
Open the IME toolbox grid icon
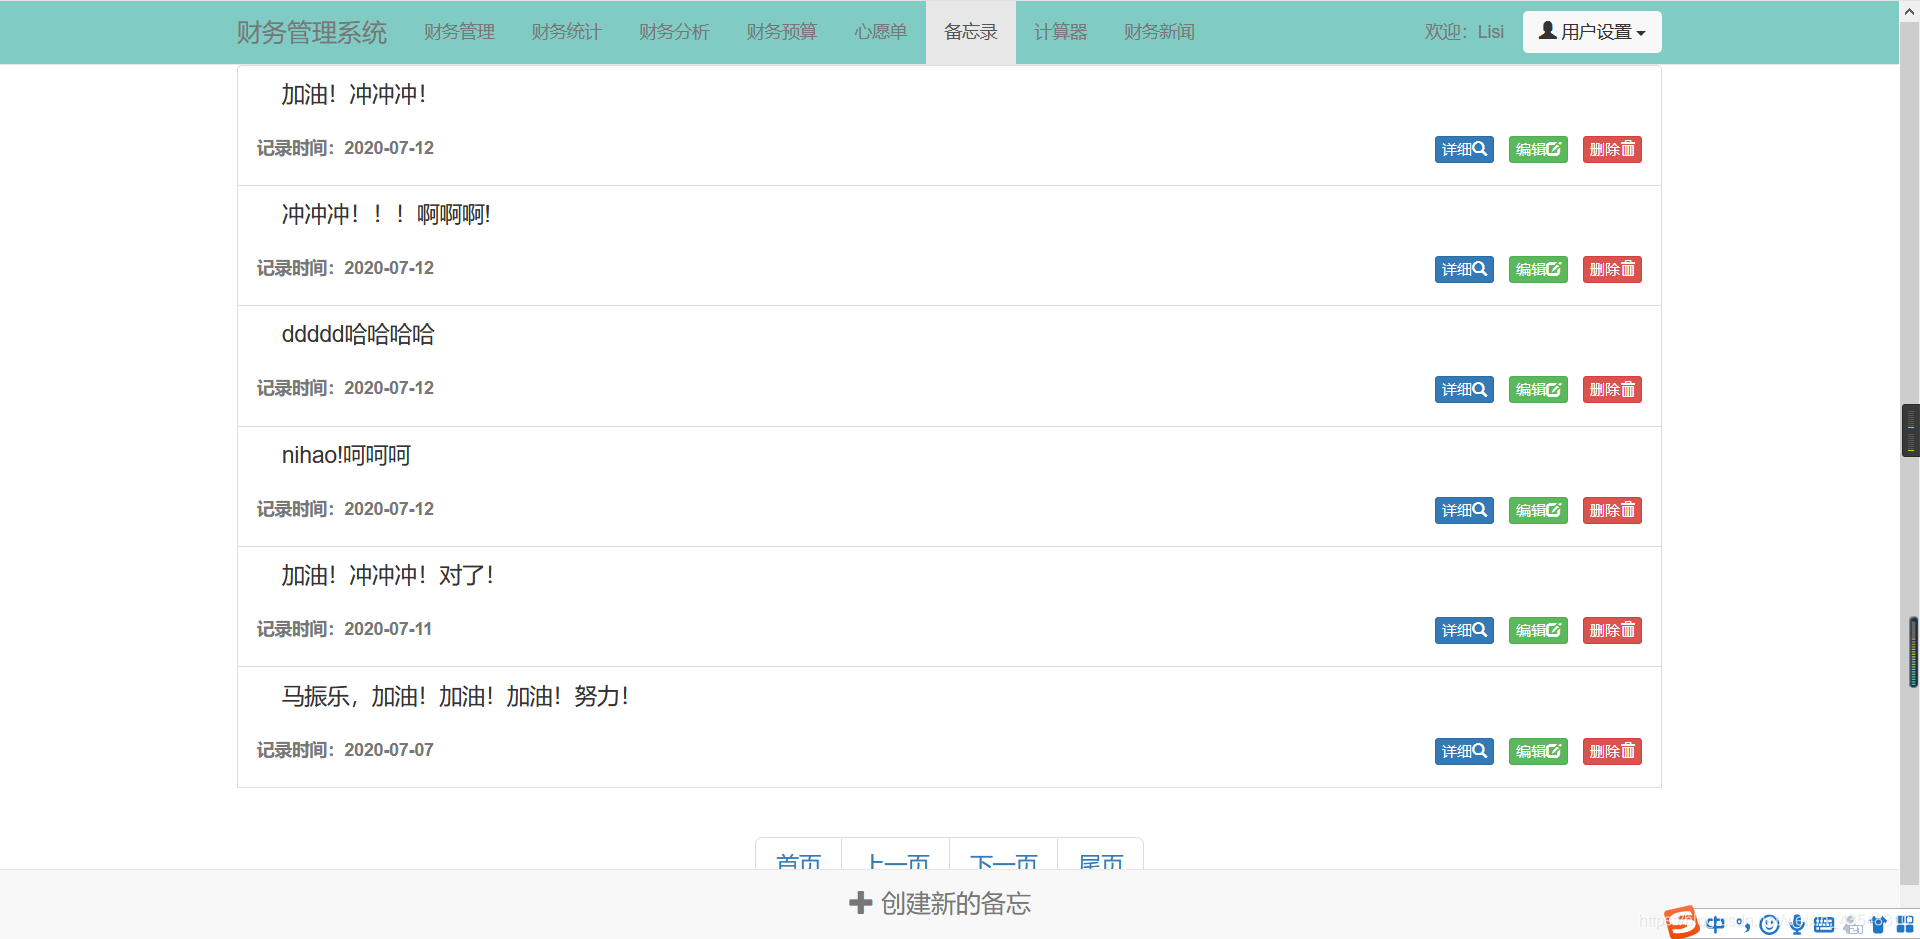click(x=1906, y=924)
